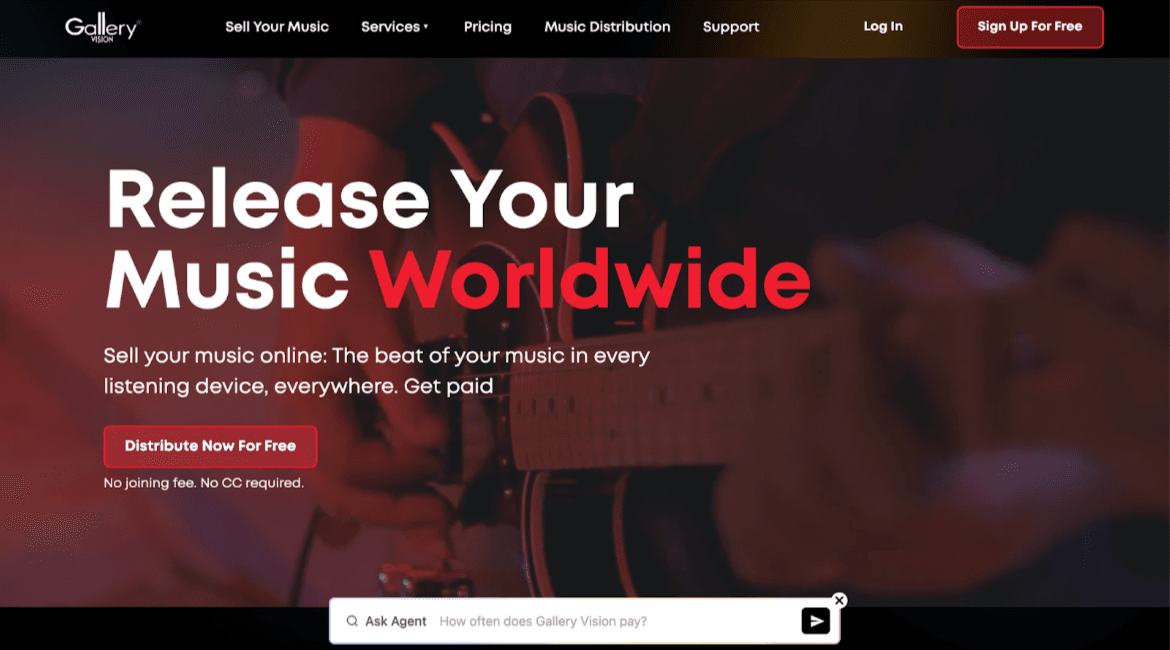Send the Ask Agent question

point(816,621)
